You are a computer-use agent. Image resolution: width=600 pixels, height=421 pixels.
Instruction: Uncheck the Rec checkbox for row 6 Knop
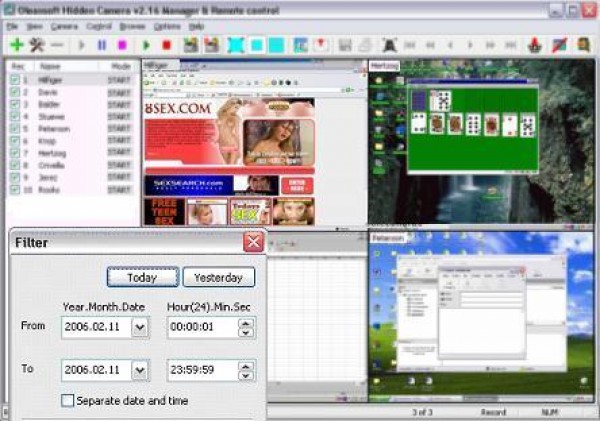click(x=15, y=141)
